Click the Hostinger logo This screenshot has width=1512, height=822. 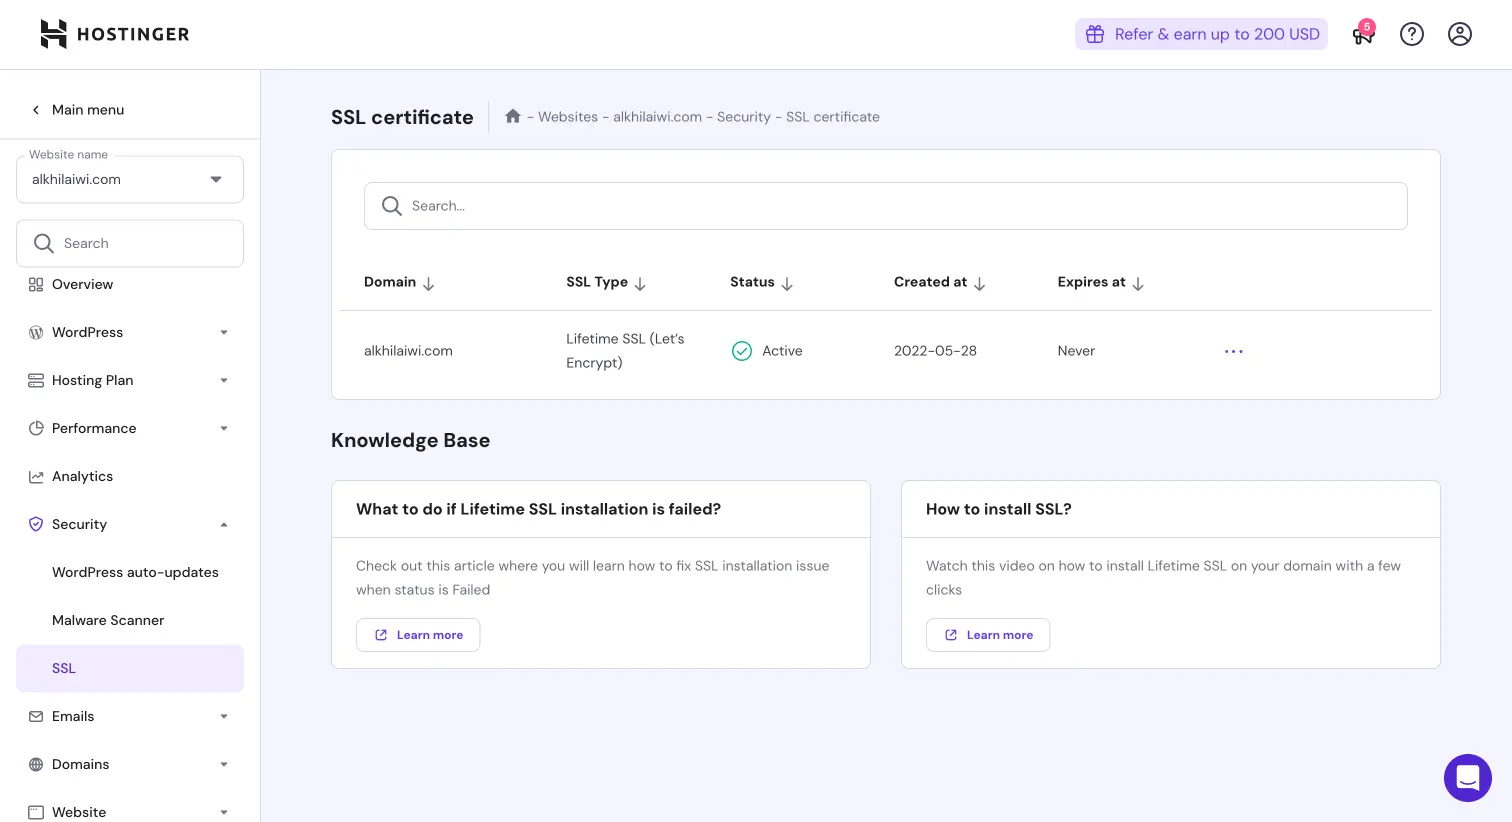(x=115, y=34)
